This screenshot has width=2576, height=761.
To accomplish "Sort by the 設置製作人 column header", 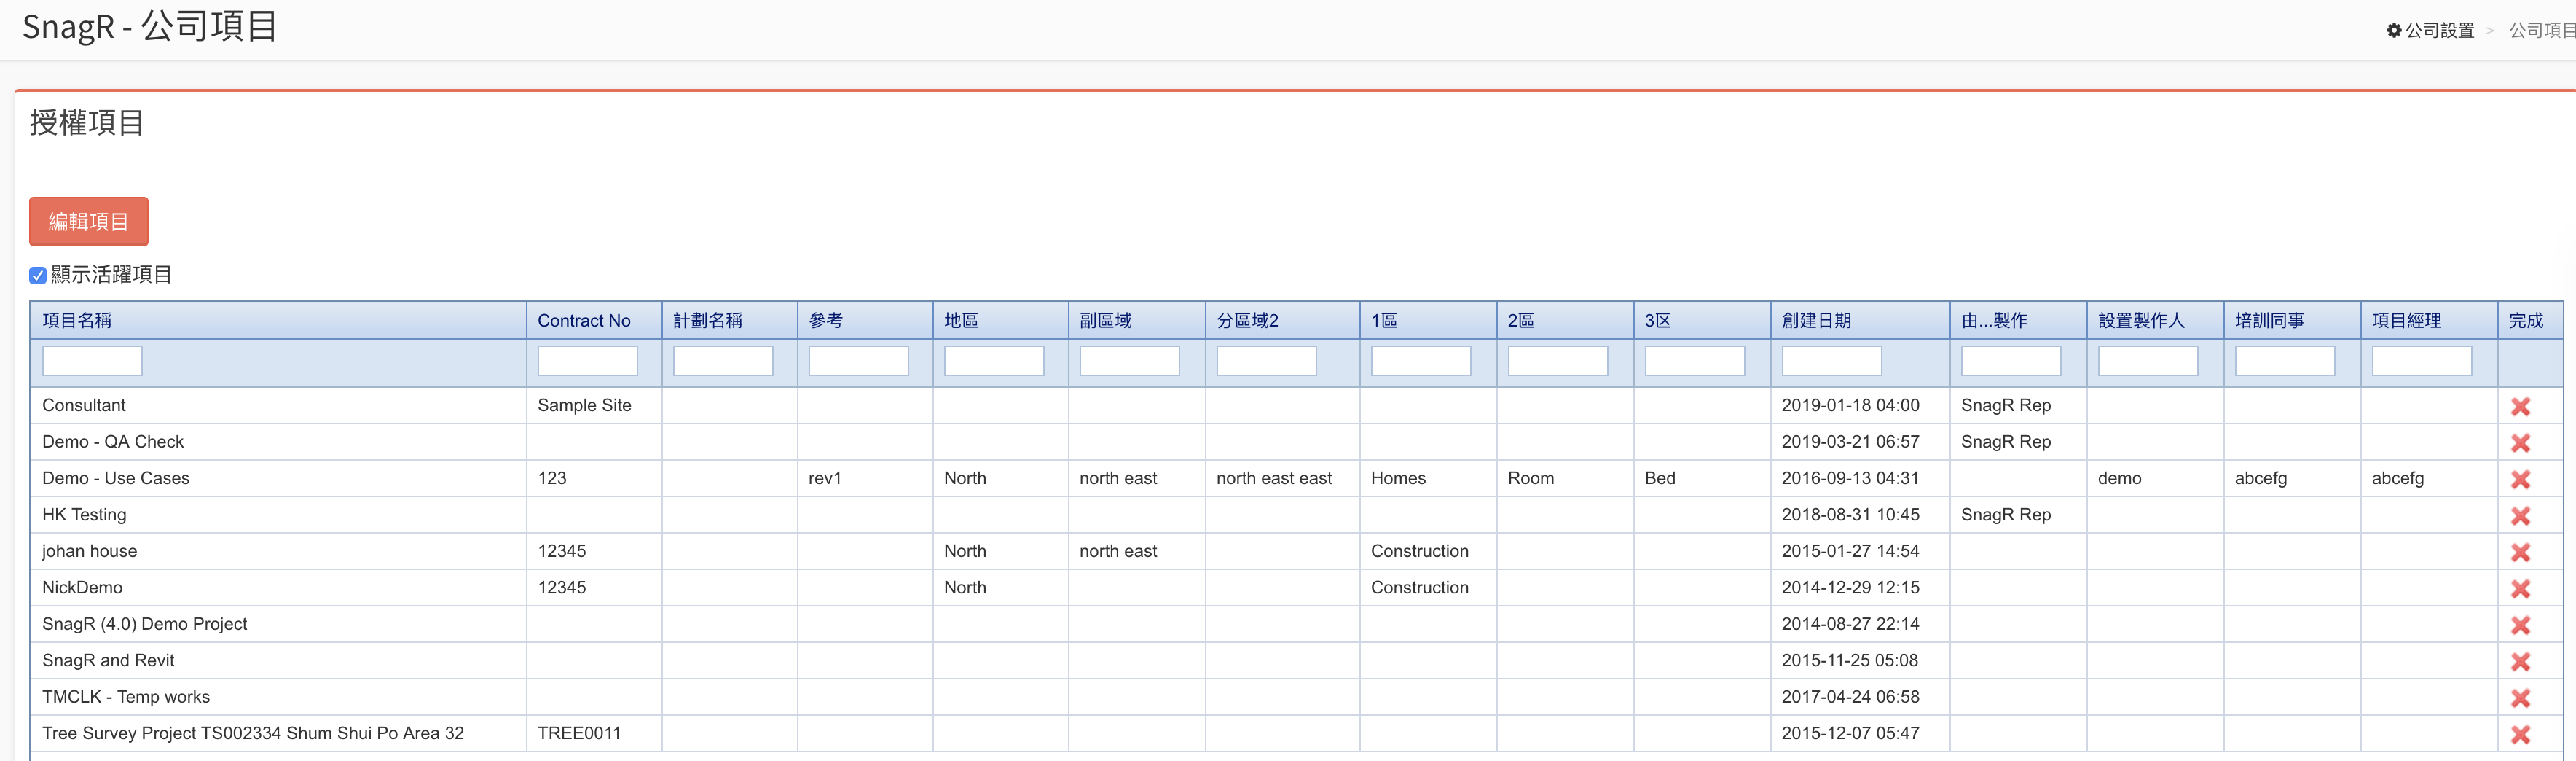I will click(x=2155, y=320).
